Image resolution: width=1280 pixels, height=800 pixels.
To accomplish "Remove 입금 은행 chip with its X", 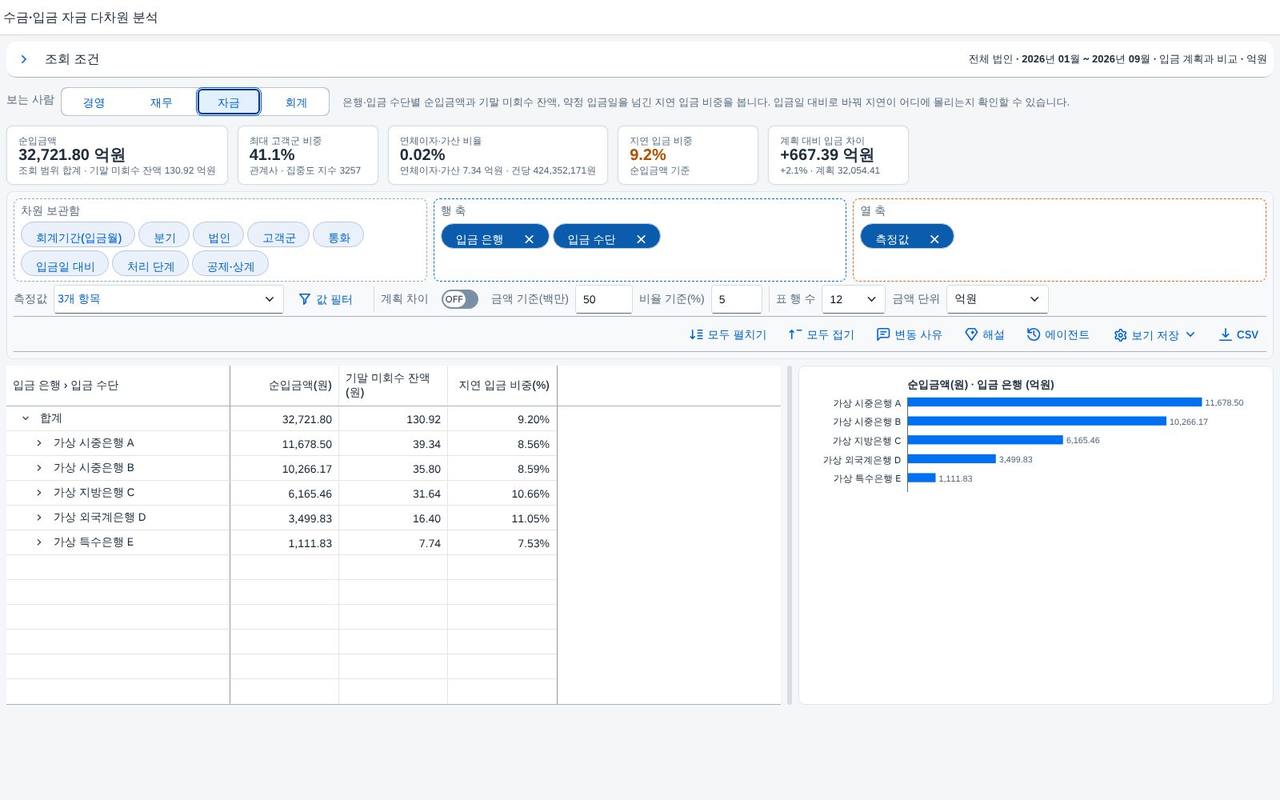I will tap(529, 239).
